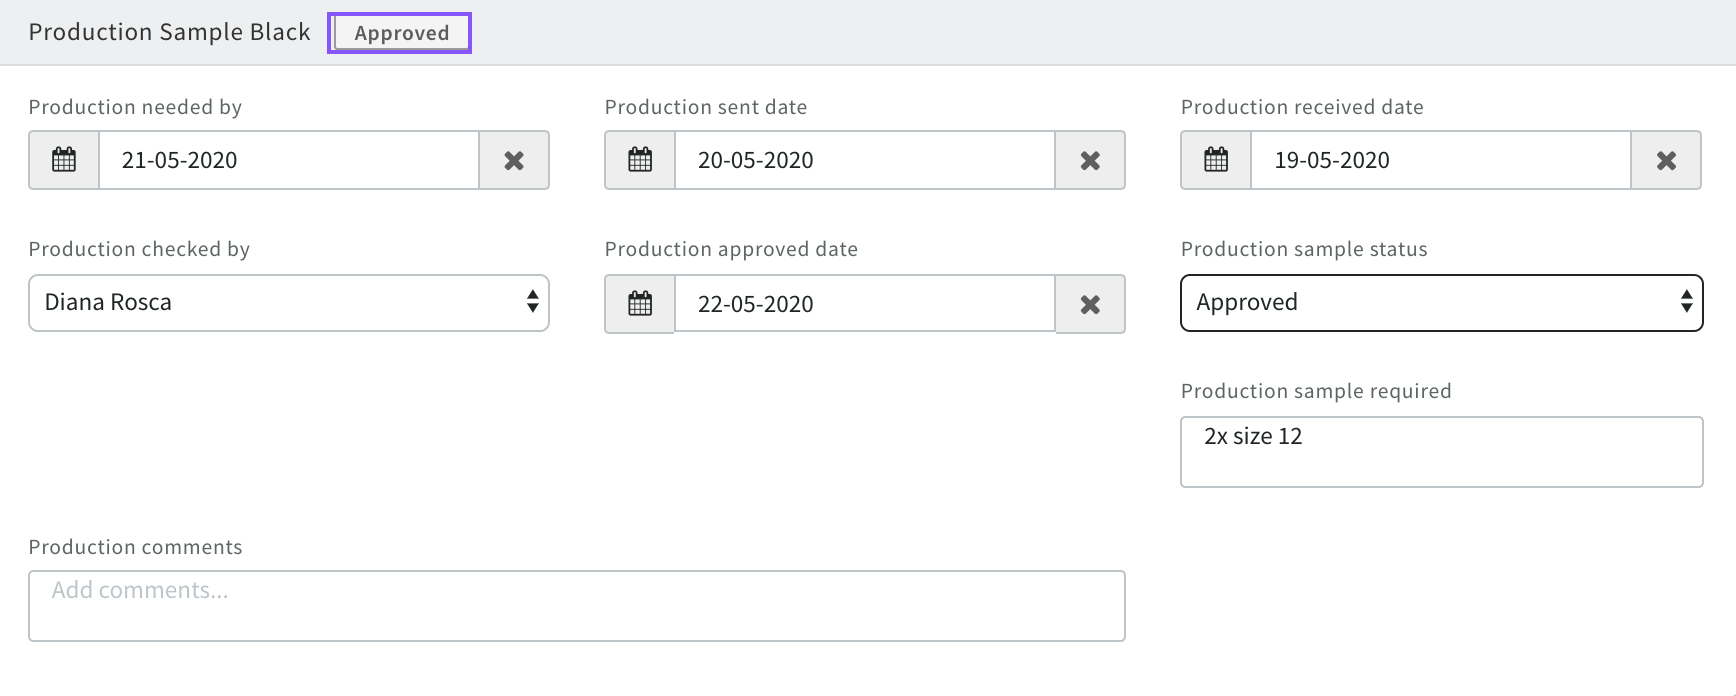
Task: Clear the Production sent date
Action: 1090,160
